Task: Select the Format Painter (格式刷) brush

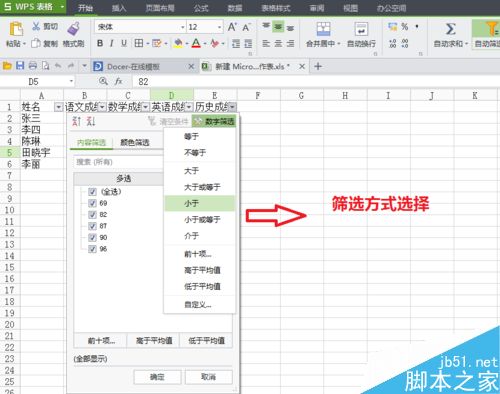Action: [73, 29]
